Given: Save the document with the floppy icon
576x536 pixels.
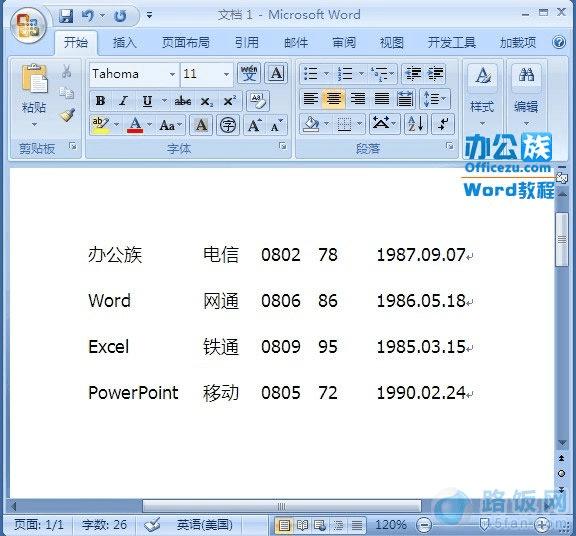Looking at the screenshot, I should pyautogui.click(x=66, y=16).
